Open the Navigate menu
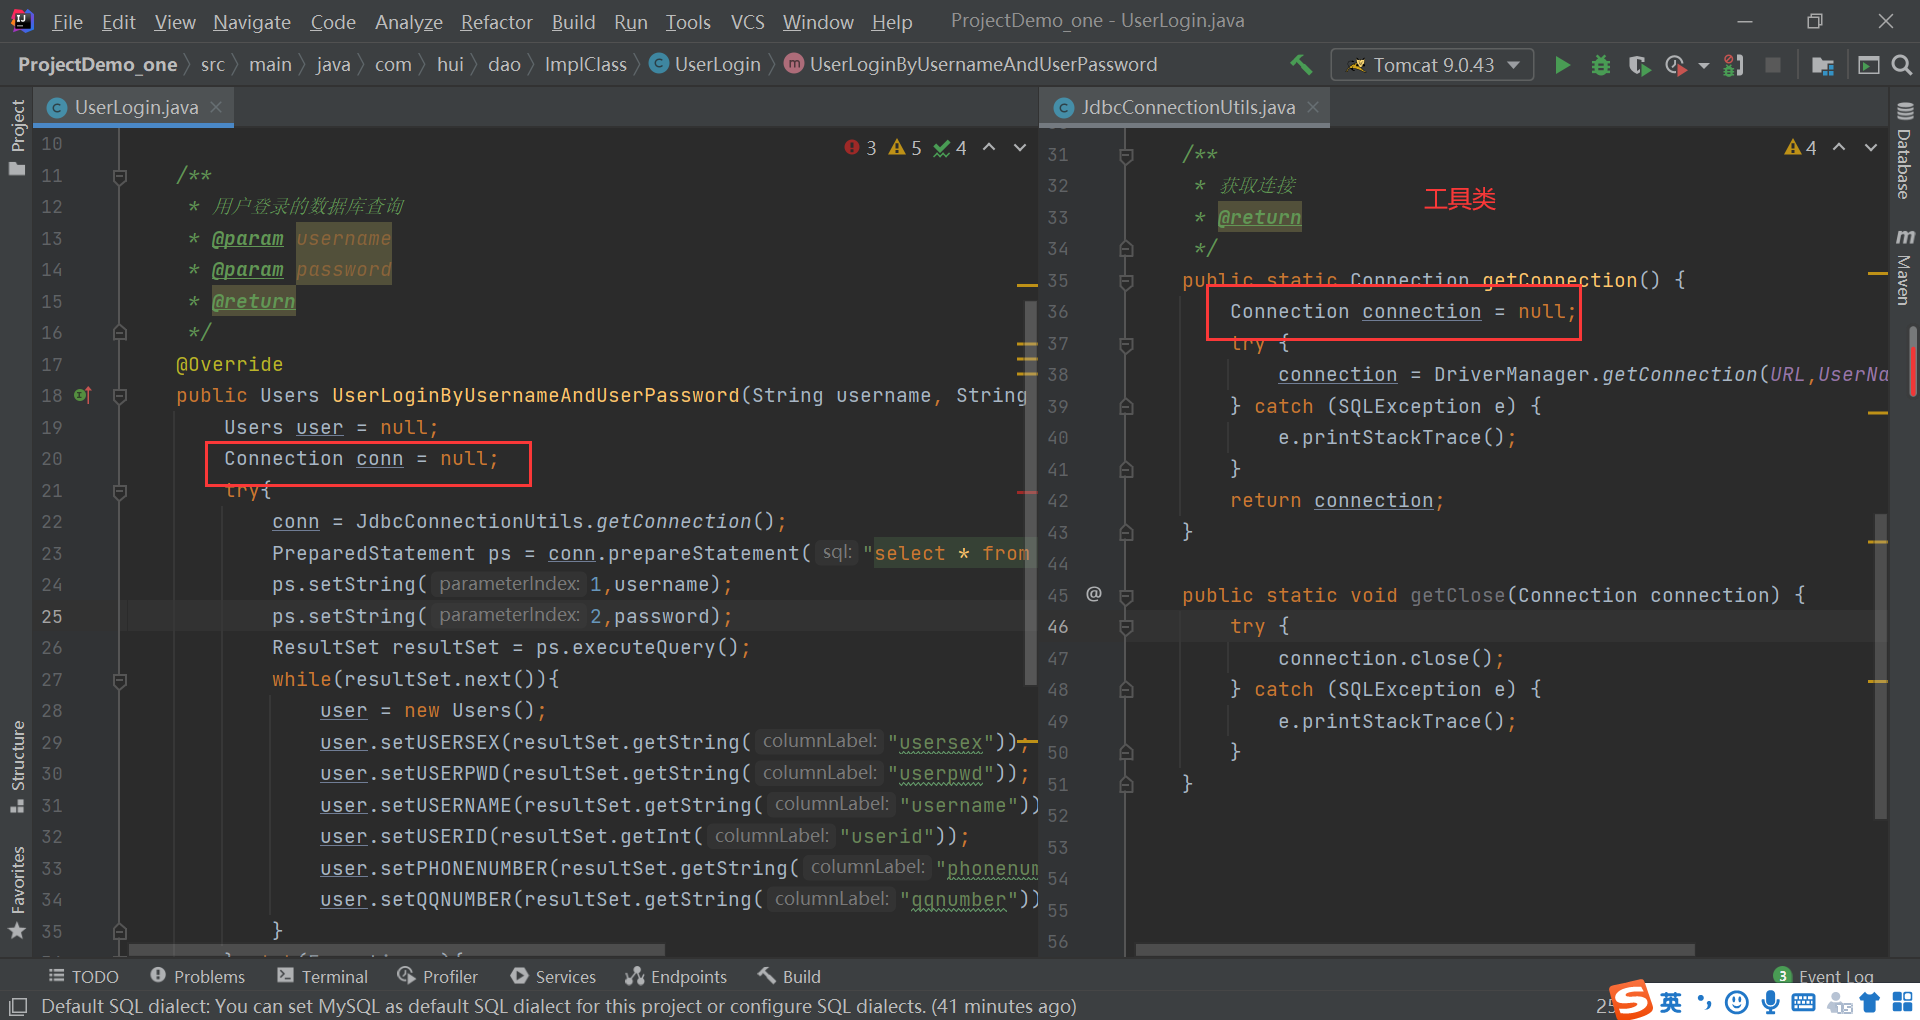Screen dimensions: 1920x1020 [252, 22]
